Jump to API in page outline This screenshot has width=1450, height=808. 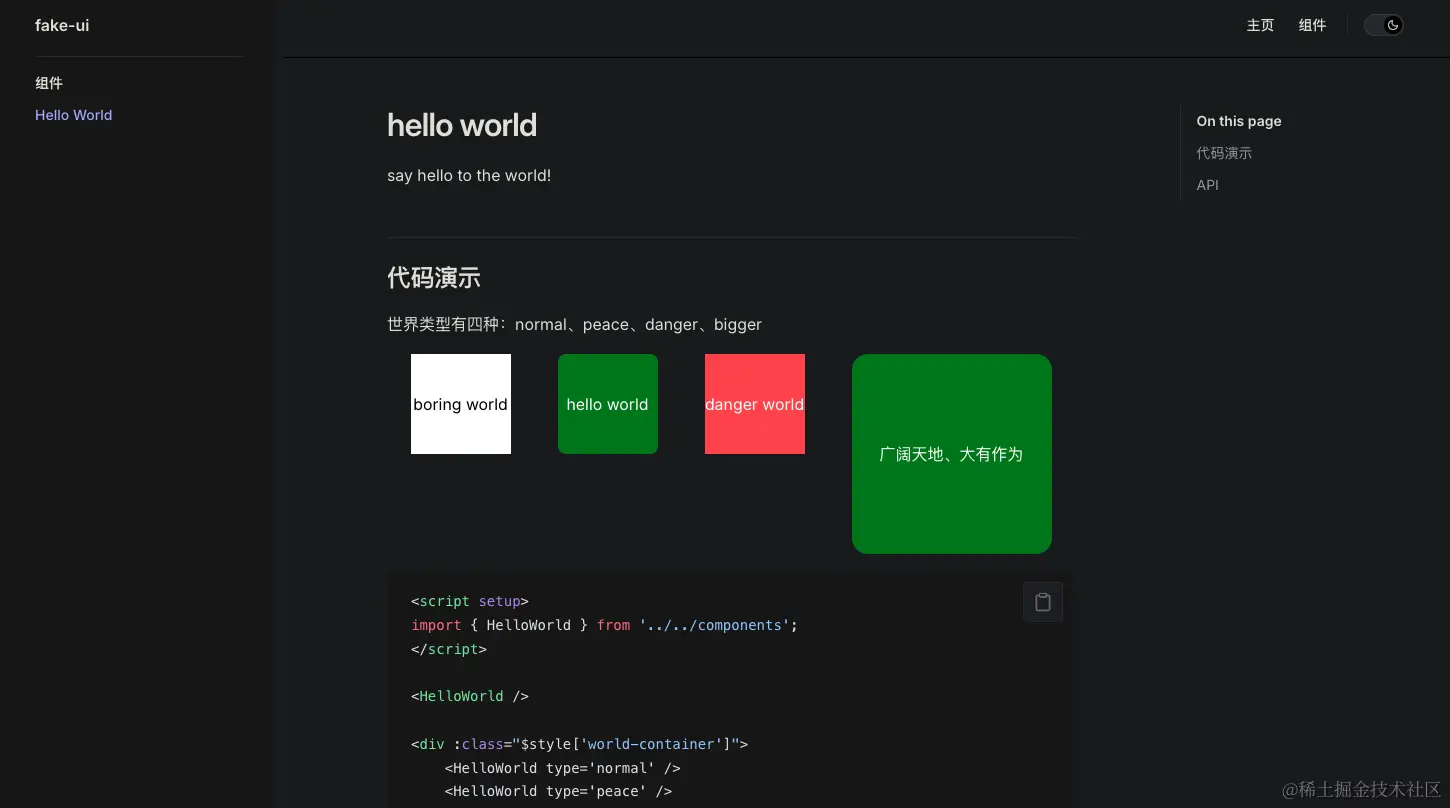point(1207,185)
